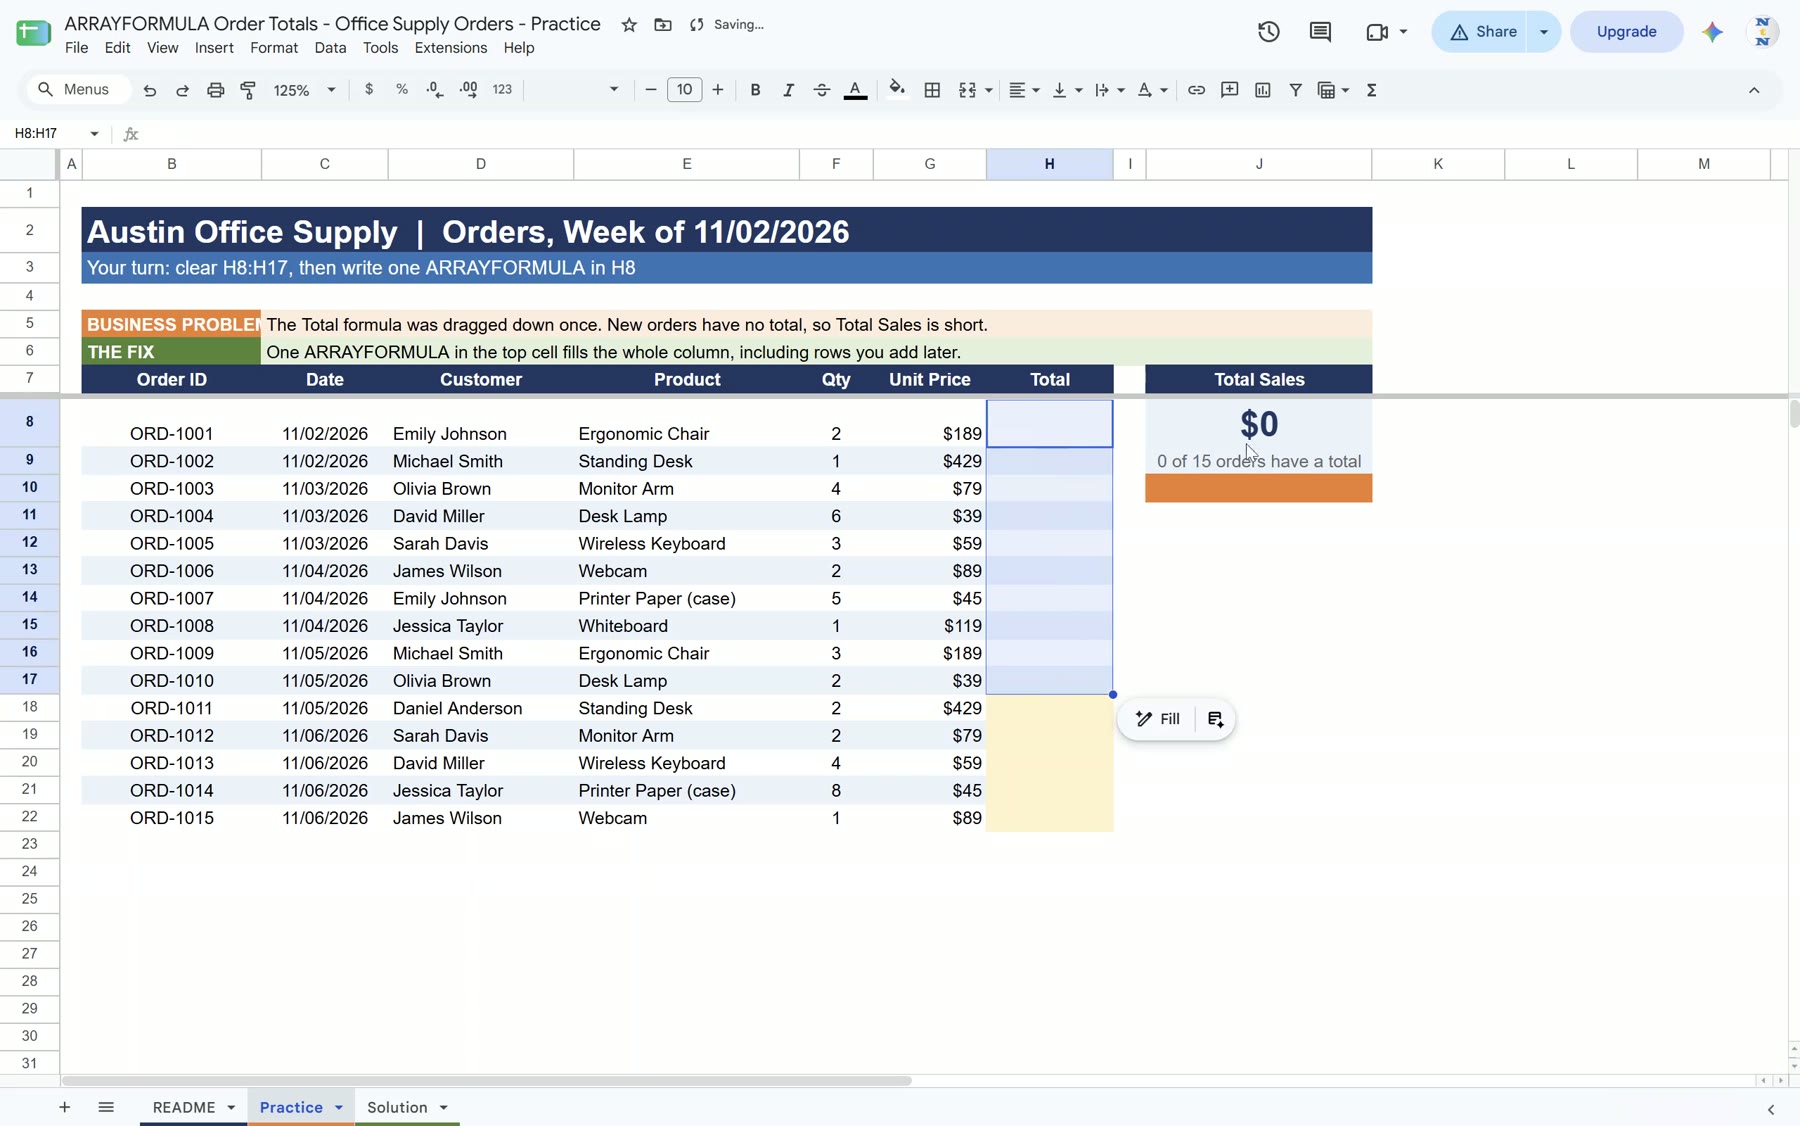Open zoom level 125% dropdown
This screenshot has width=1800, height=1126.
(304, 90)
